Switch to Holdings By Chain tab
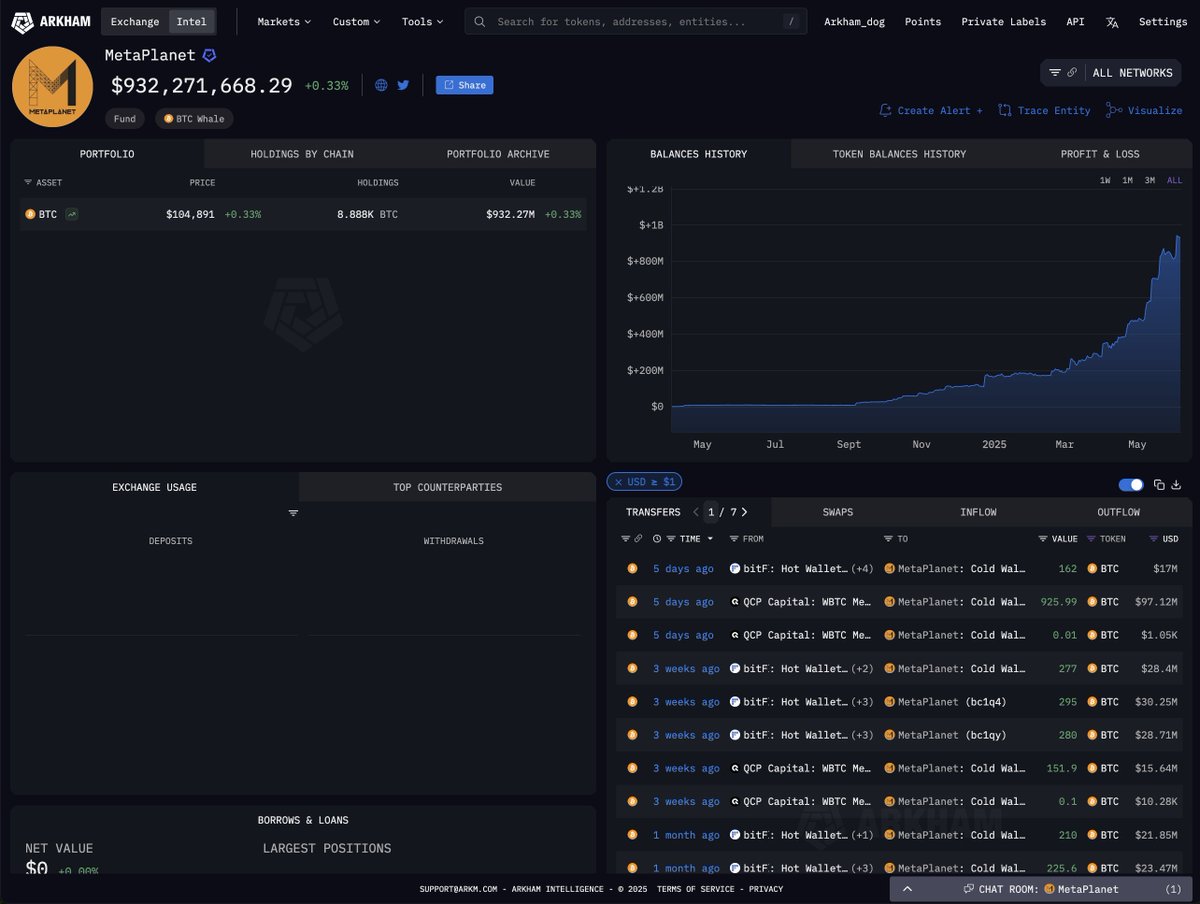Screen dimensions: 1200x904 point(302,154)
